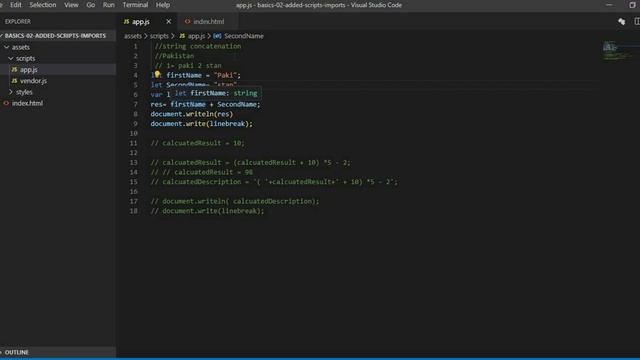Viewport: 640px width, 360px height.
Task: Click the calcuatedDescription comment on line 15
Action: click(x=274, y=182)
